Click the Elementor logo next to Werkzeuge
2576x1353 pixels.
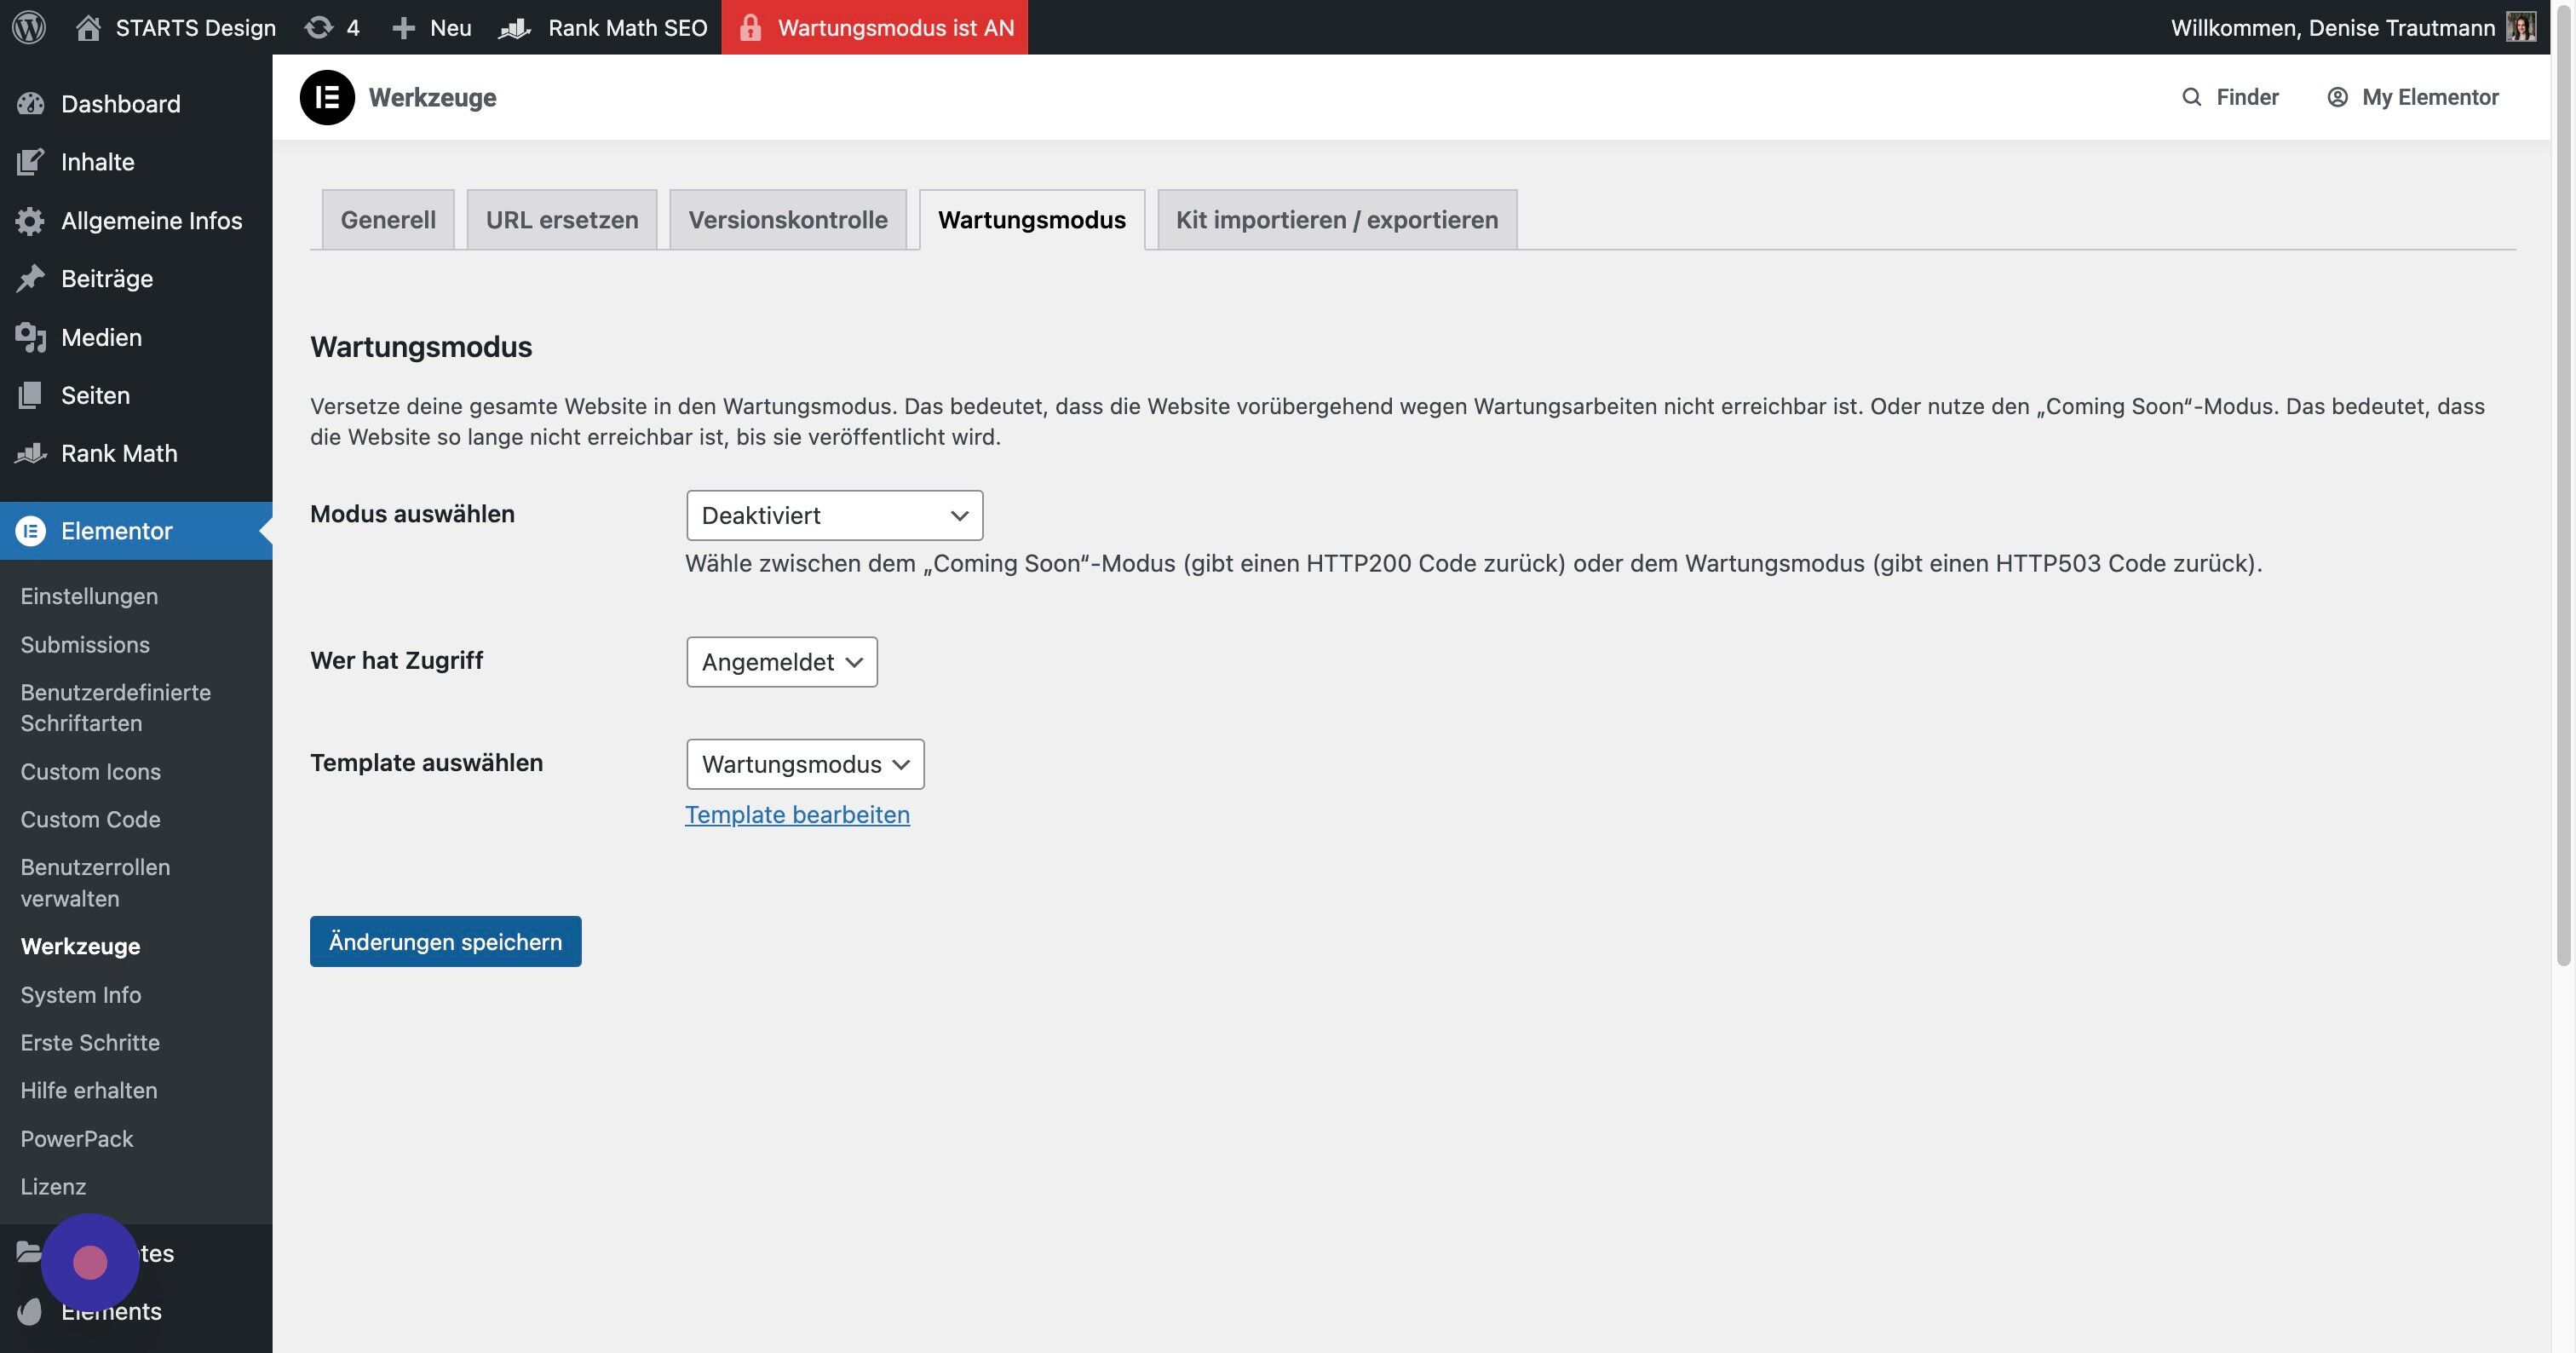(326, 97)
